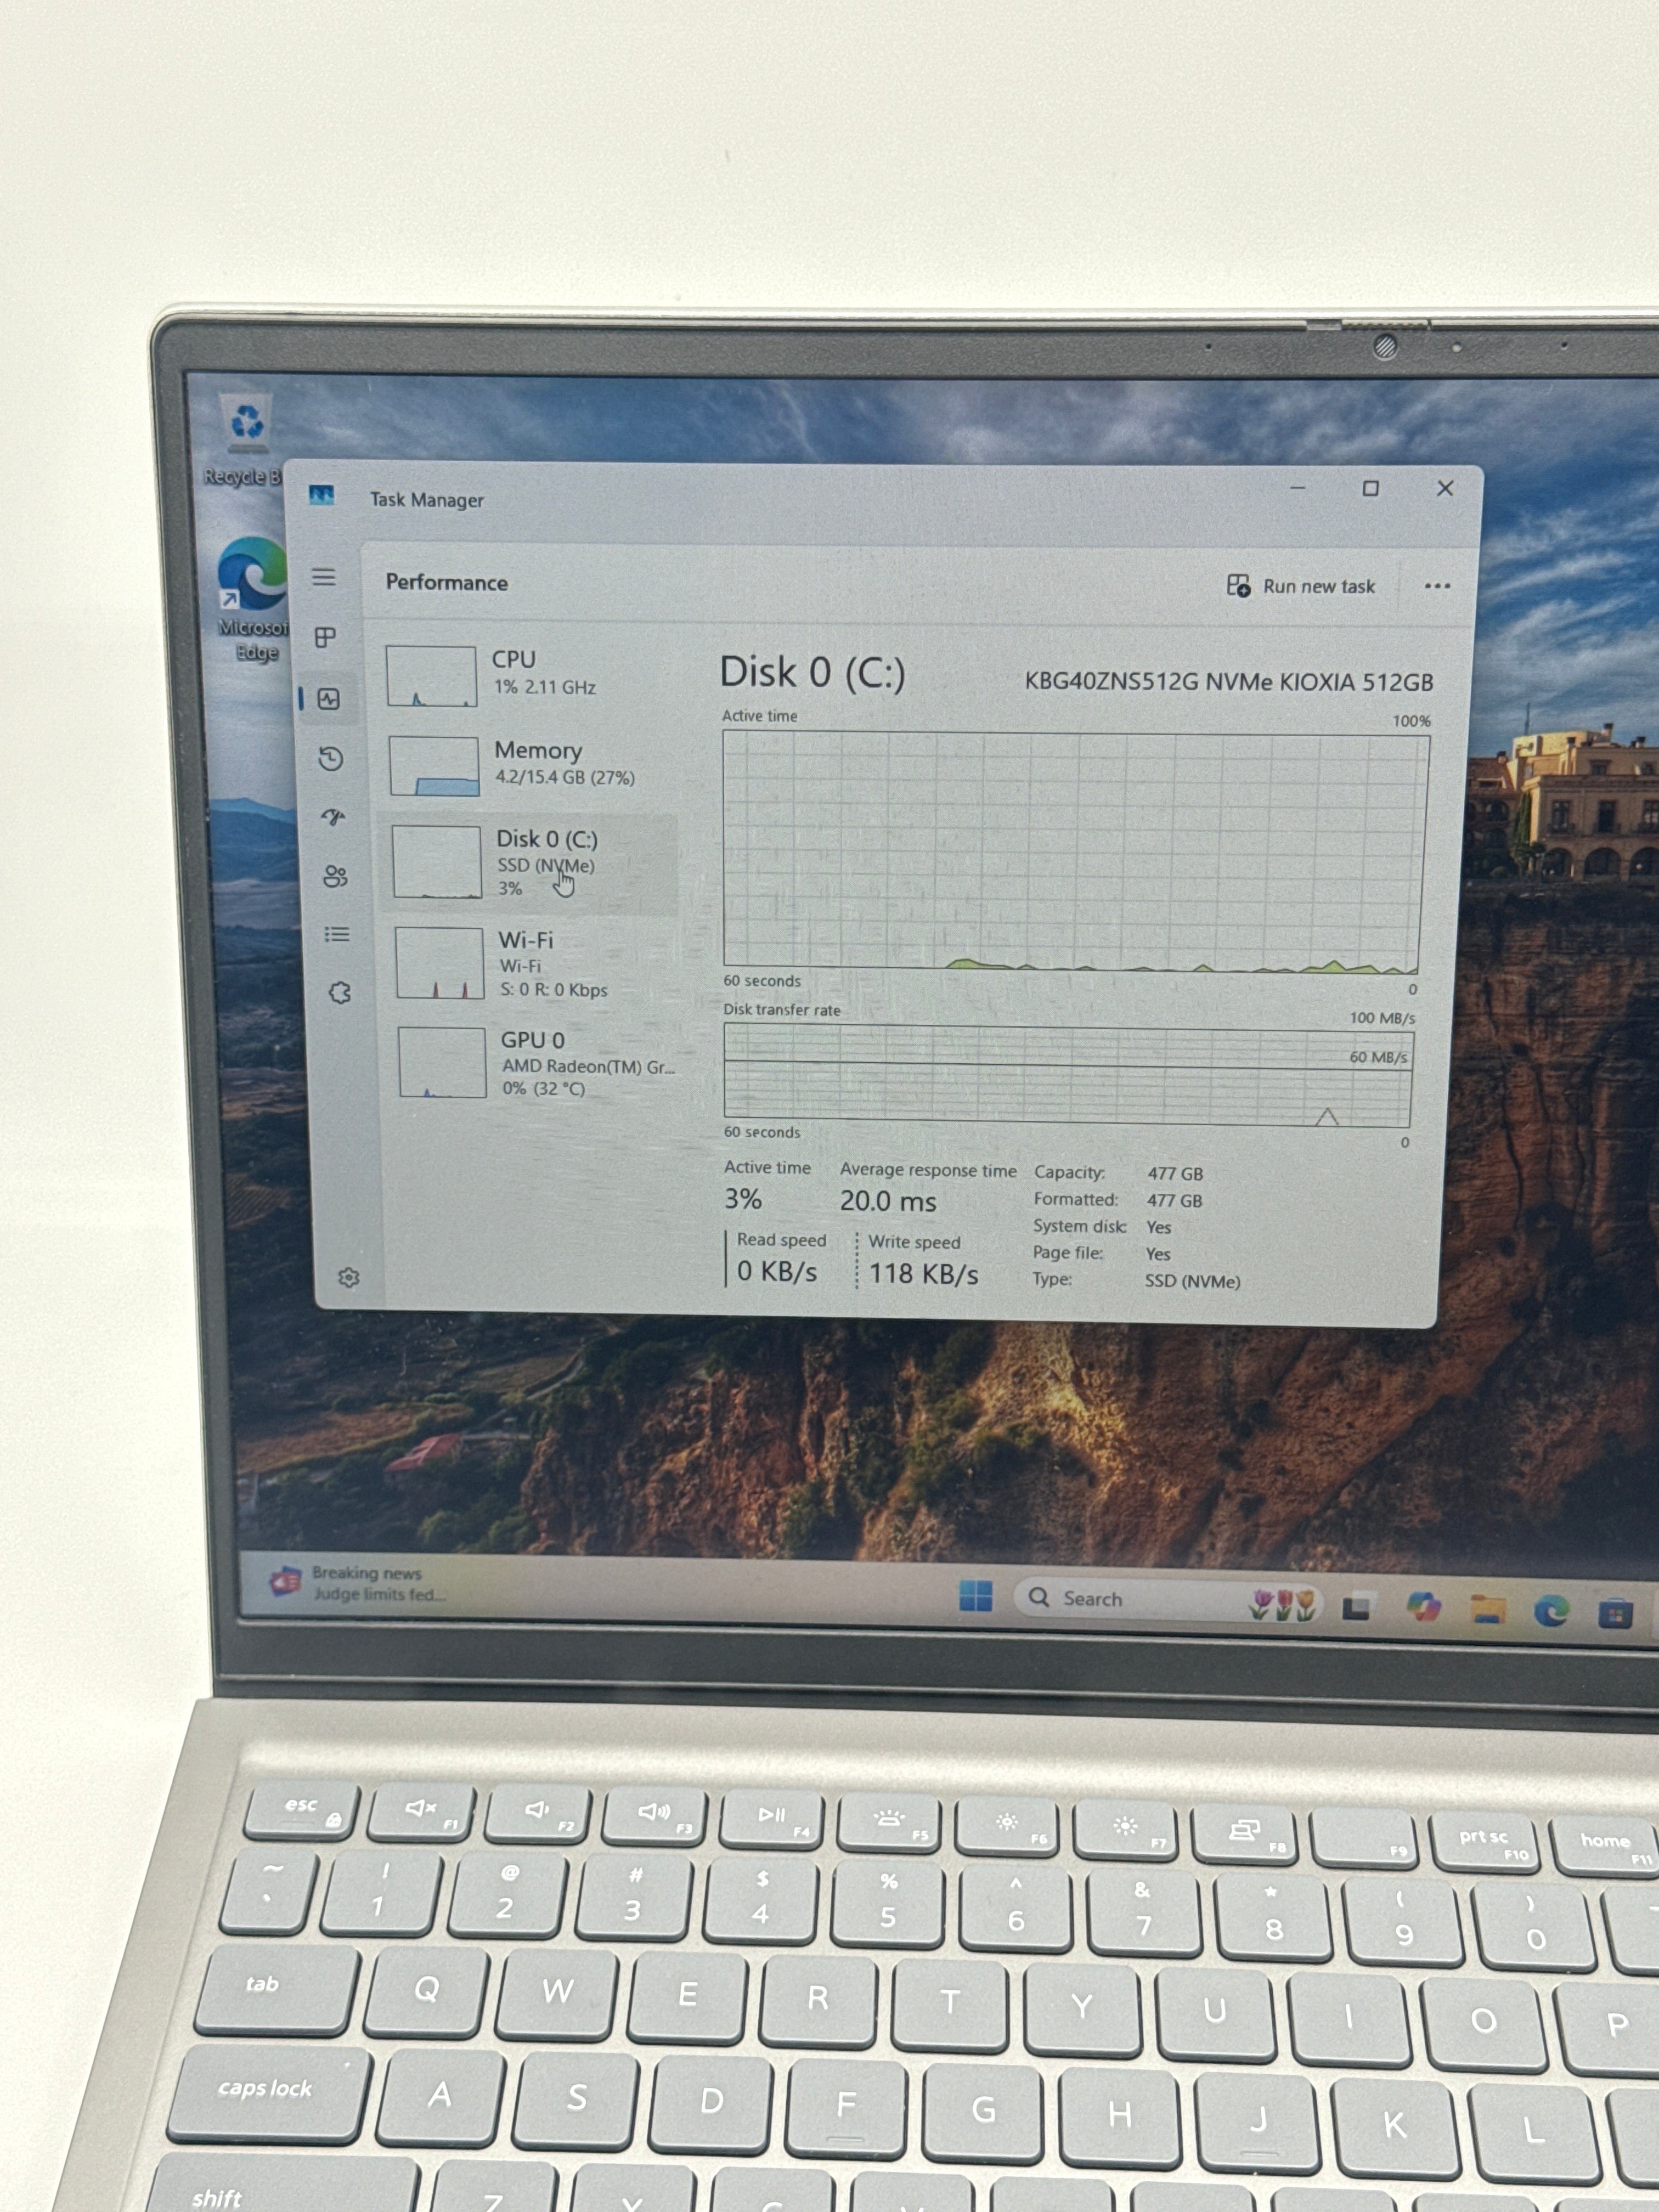Open the App history icon in sidebar

(x=331, y=759)
